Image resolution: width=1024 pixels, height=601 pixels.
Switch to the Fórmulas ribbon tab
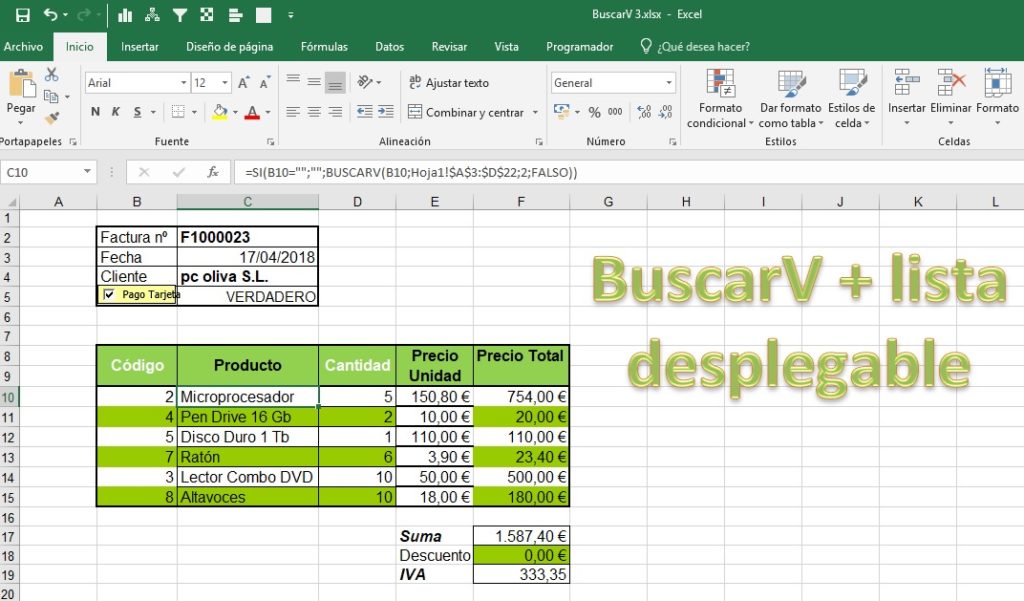point(323,46)
